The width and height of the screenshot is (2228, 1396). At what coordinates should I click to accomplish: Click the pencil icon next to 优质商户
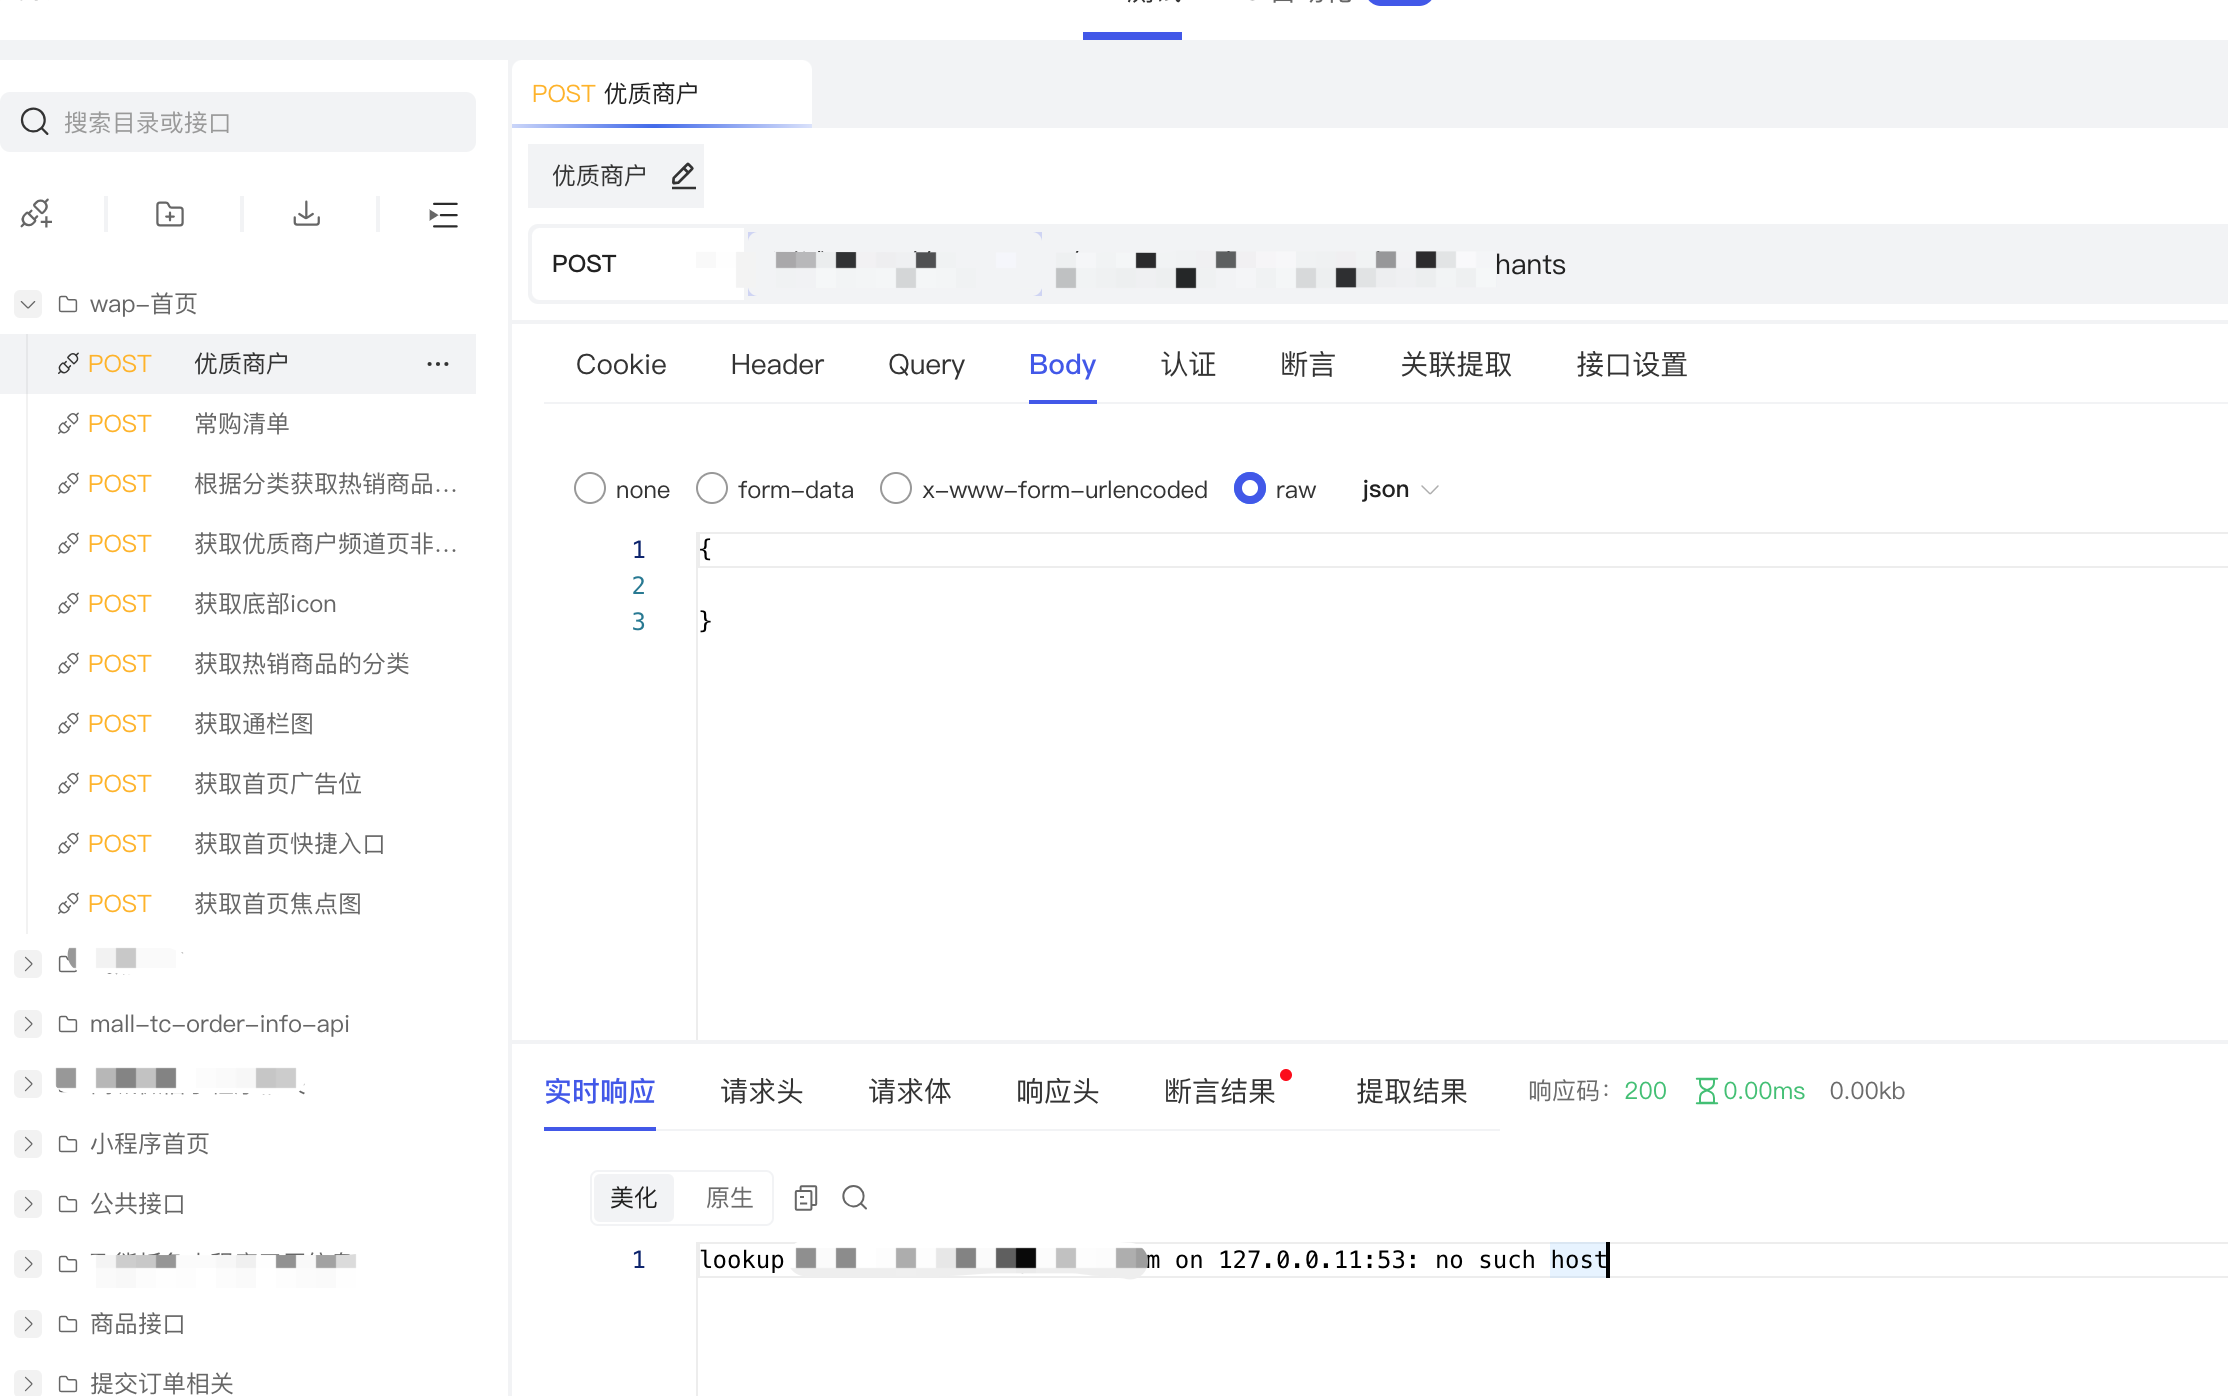(683, 176)
